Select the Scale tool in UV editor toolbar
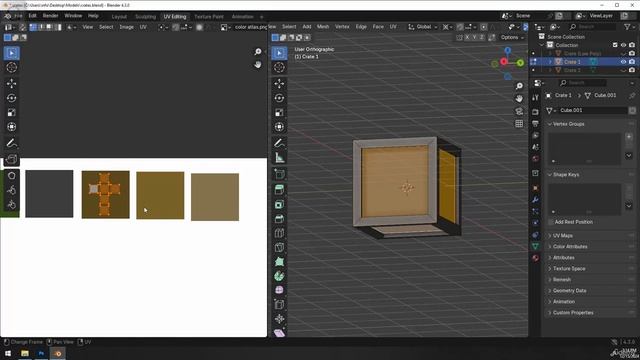Viewport: 640px width, 360px height. (x=11, y=112)
